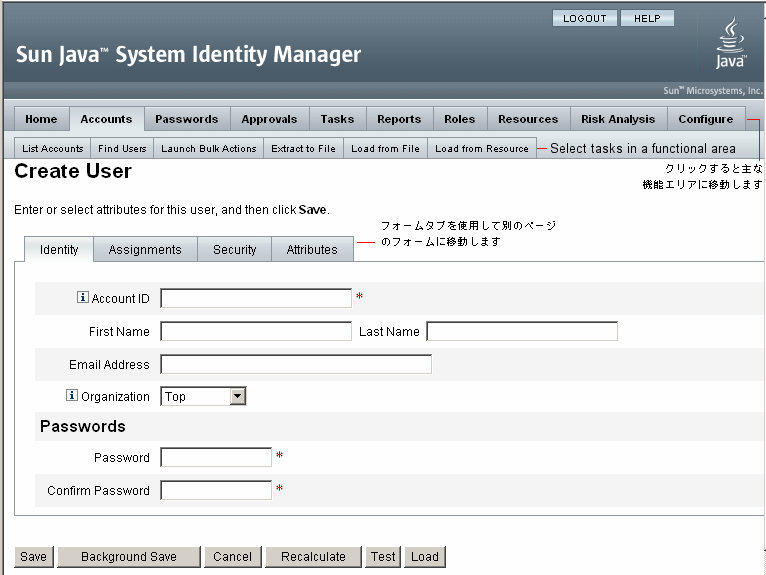Click the Background Save button

coord(129,556)
